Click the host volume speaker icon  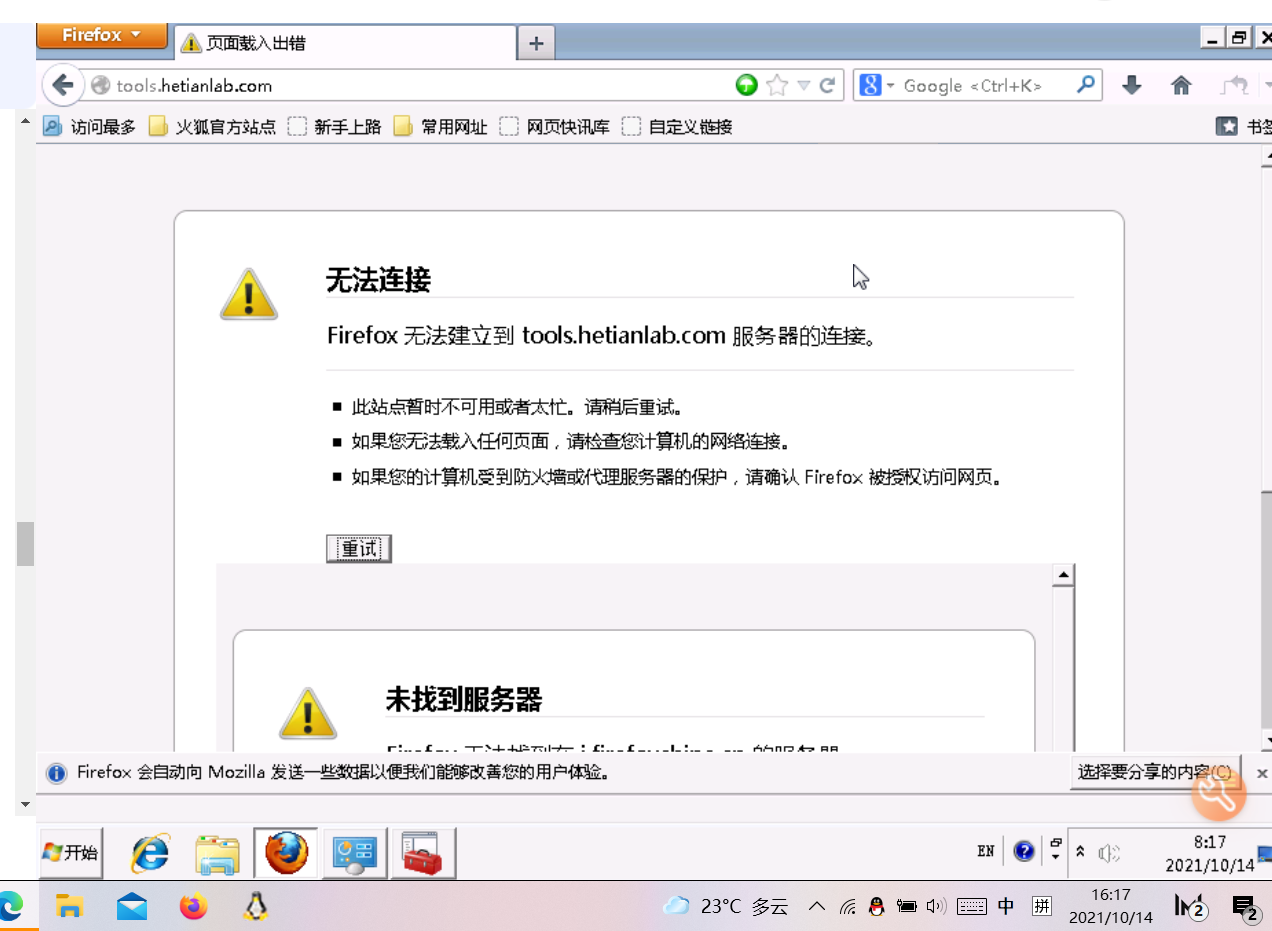[x=936, y=906]
